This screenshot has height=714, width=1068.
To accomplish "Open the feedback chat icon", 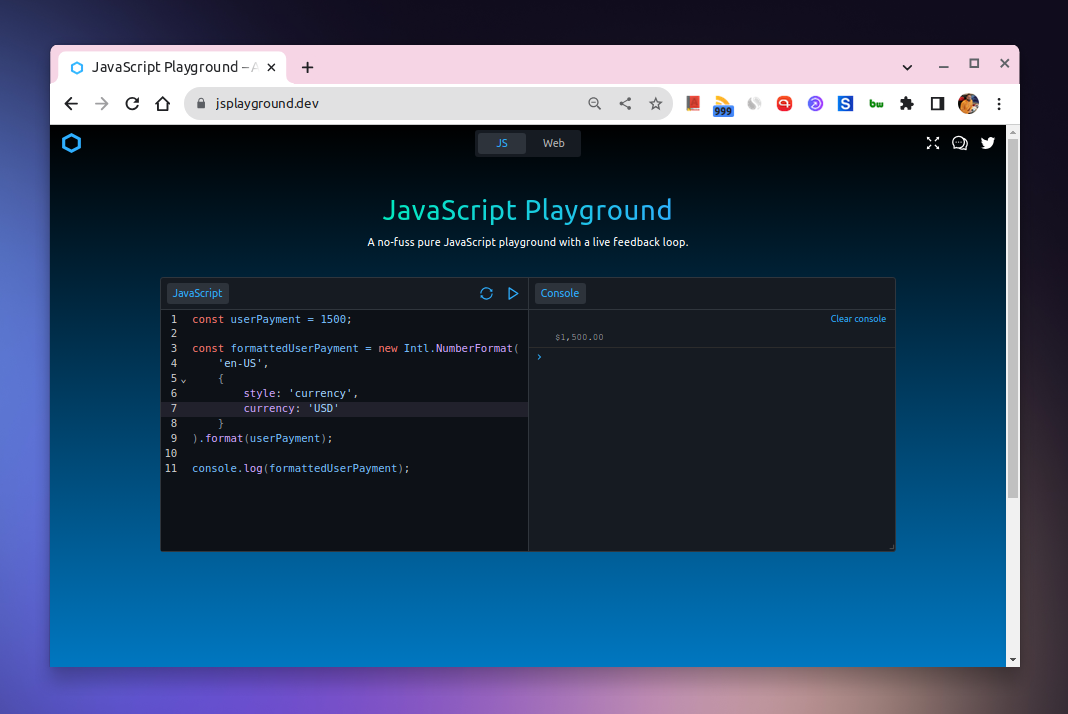I will 960,143.
